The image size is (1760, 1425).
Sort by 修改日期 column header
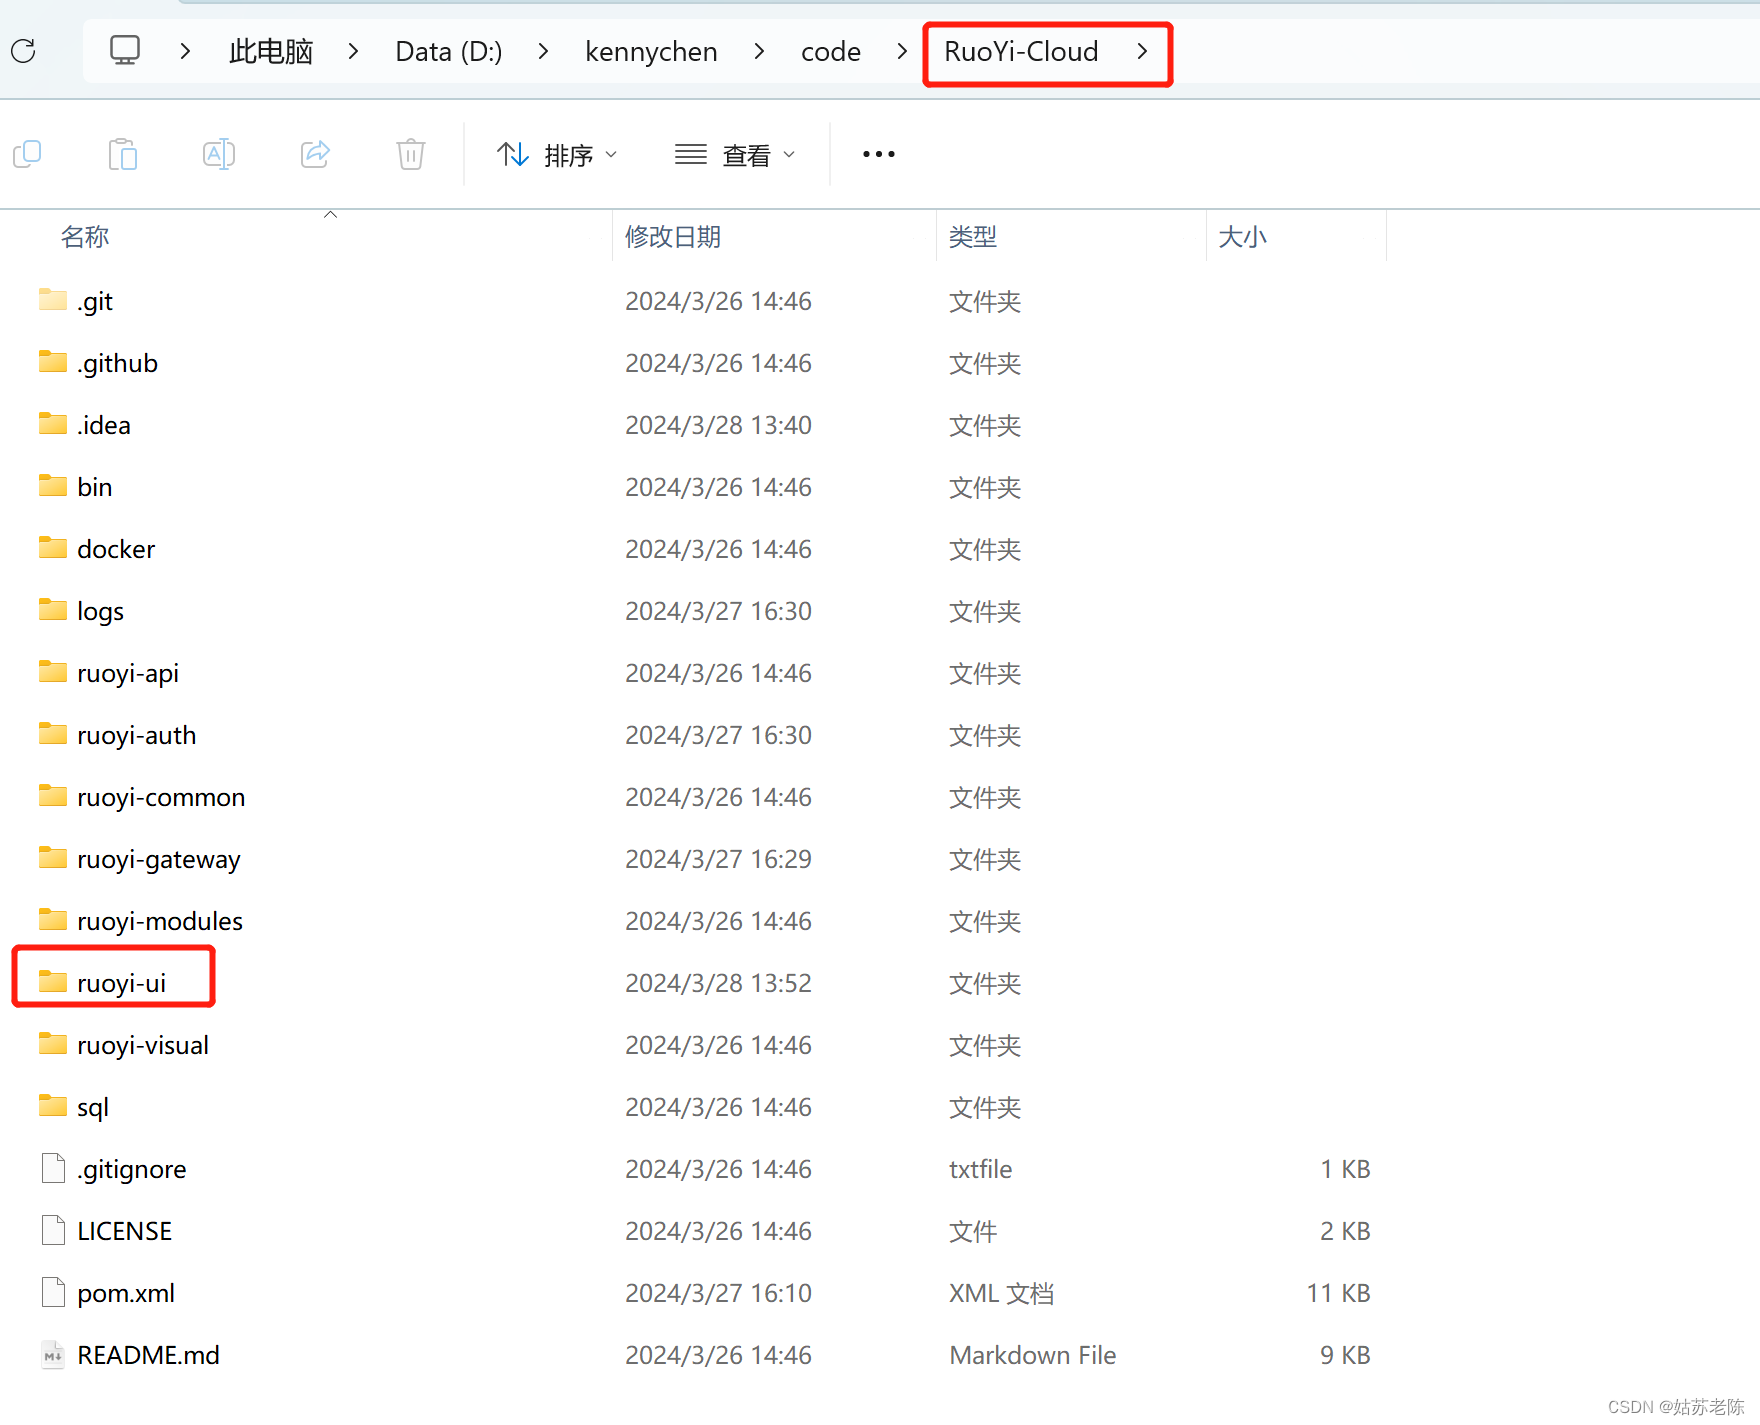coord(673,237)
